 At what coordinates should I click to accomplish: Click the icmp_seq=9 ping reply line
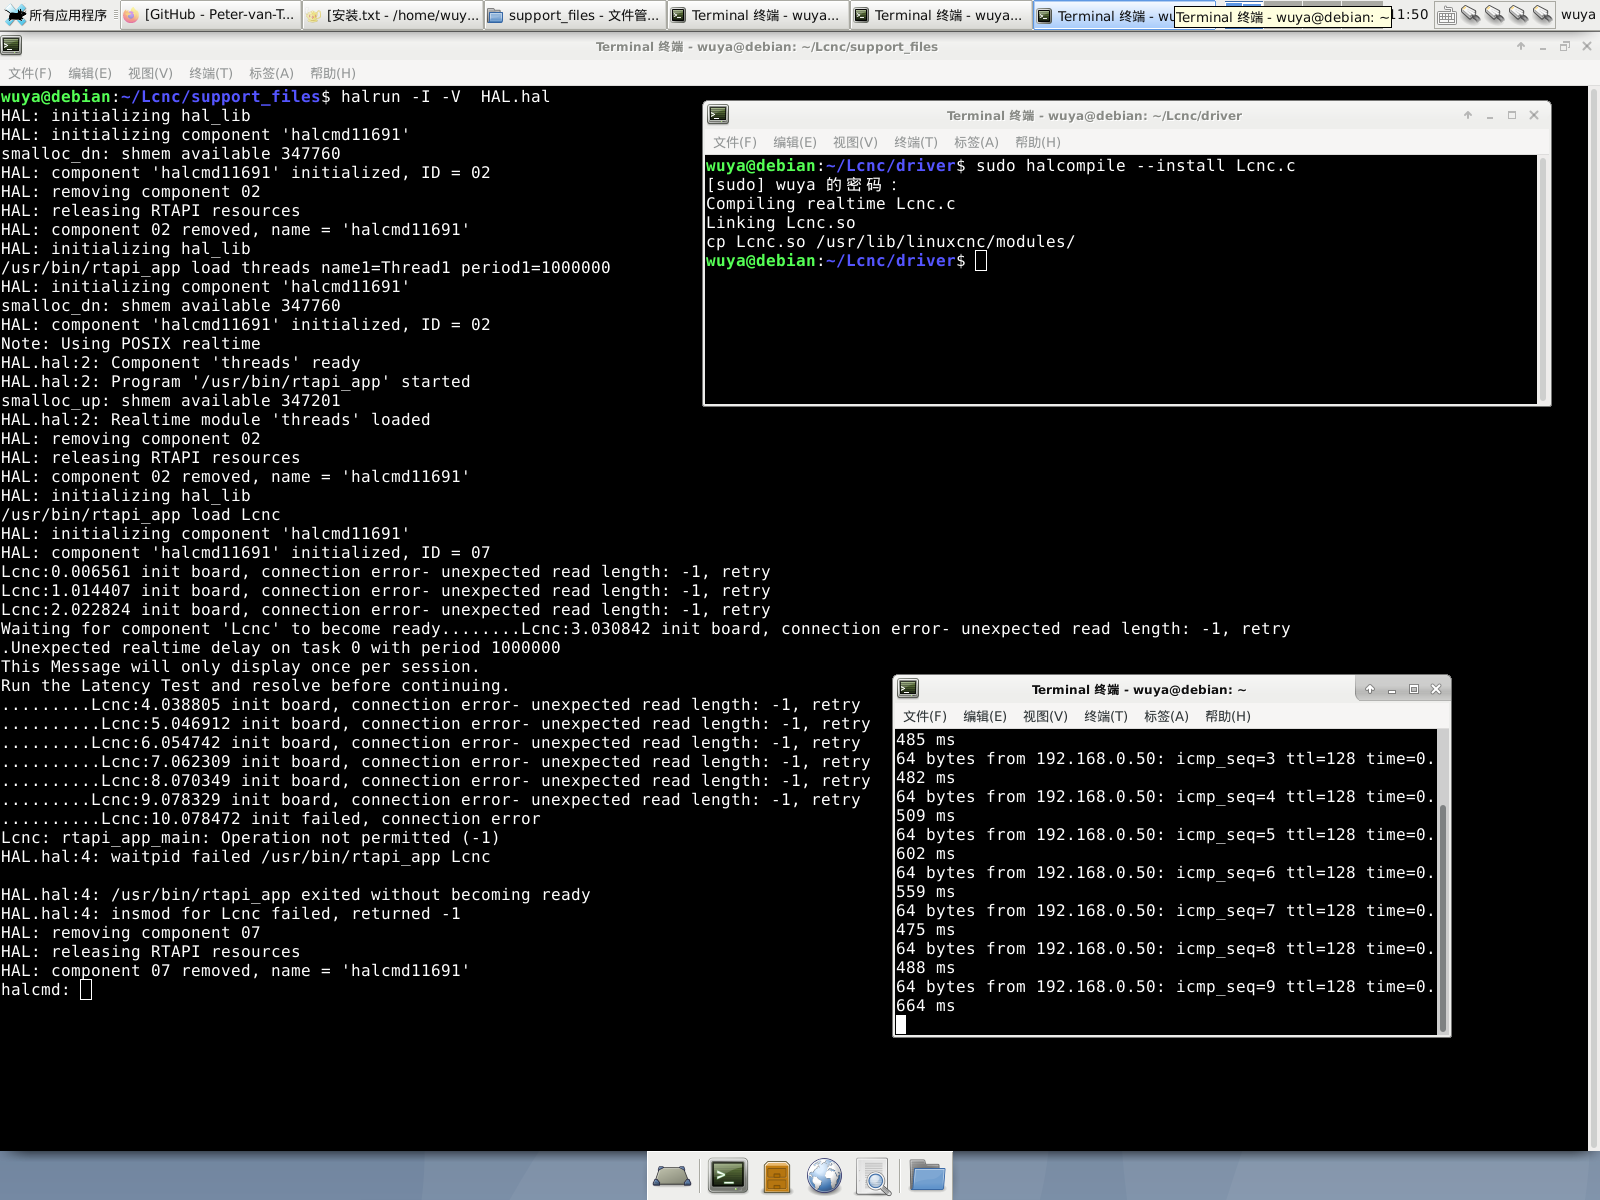[1166, 987]
